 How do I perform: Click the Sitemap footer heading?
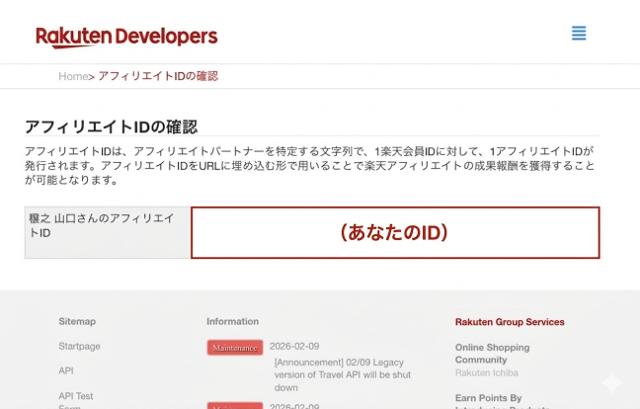[77, 321]
